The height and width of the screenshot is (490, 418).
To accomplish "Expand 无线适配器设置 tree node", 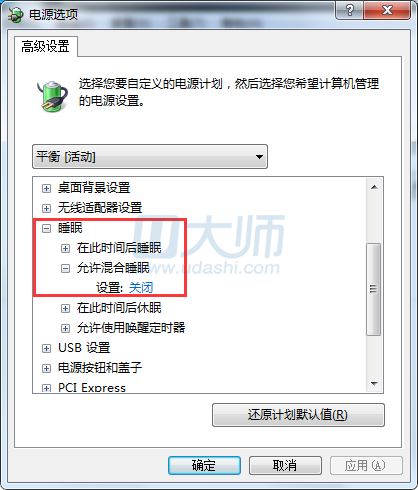I will 46,208.
